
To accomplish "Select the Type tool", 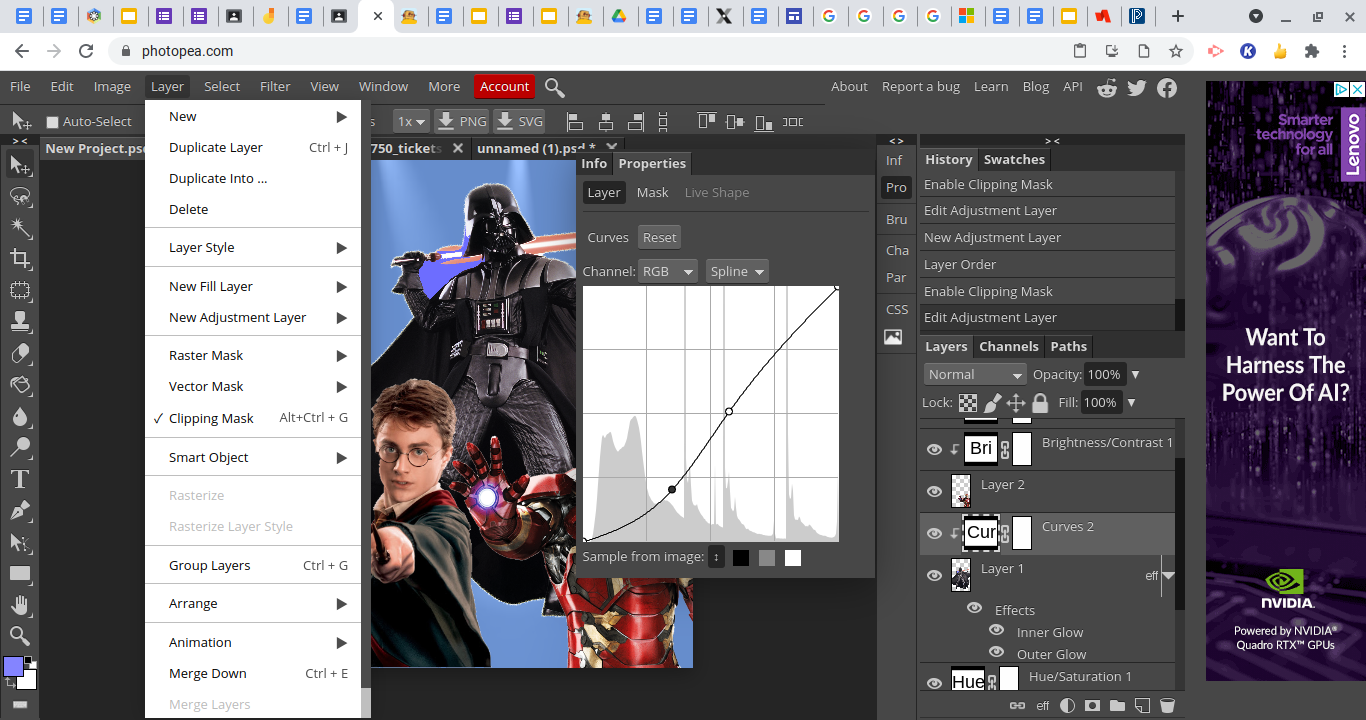I will click(20, 479).
